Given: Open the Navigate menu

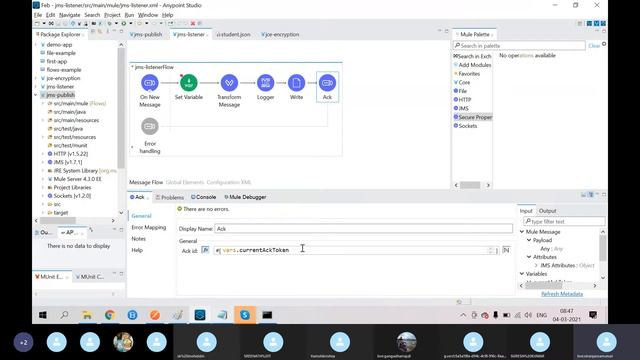Looking at the screenshot, I should click(x=69, y=15).
